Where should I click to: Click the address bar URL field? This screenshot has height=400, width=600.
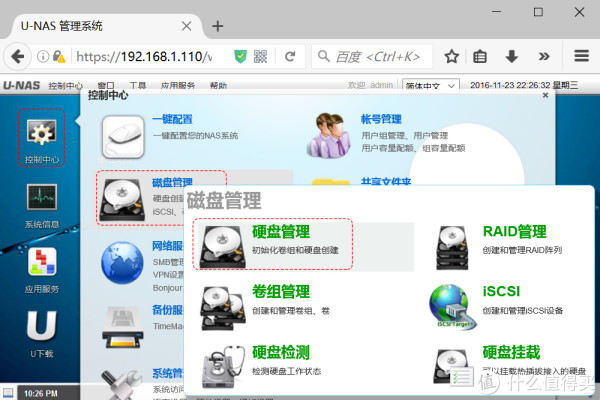pyautogui.click(x=145, y=57)
